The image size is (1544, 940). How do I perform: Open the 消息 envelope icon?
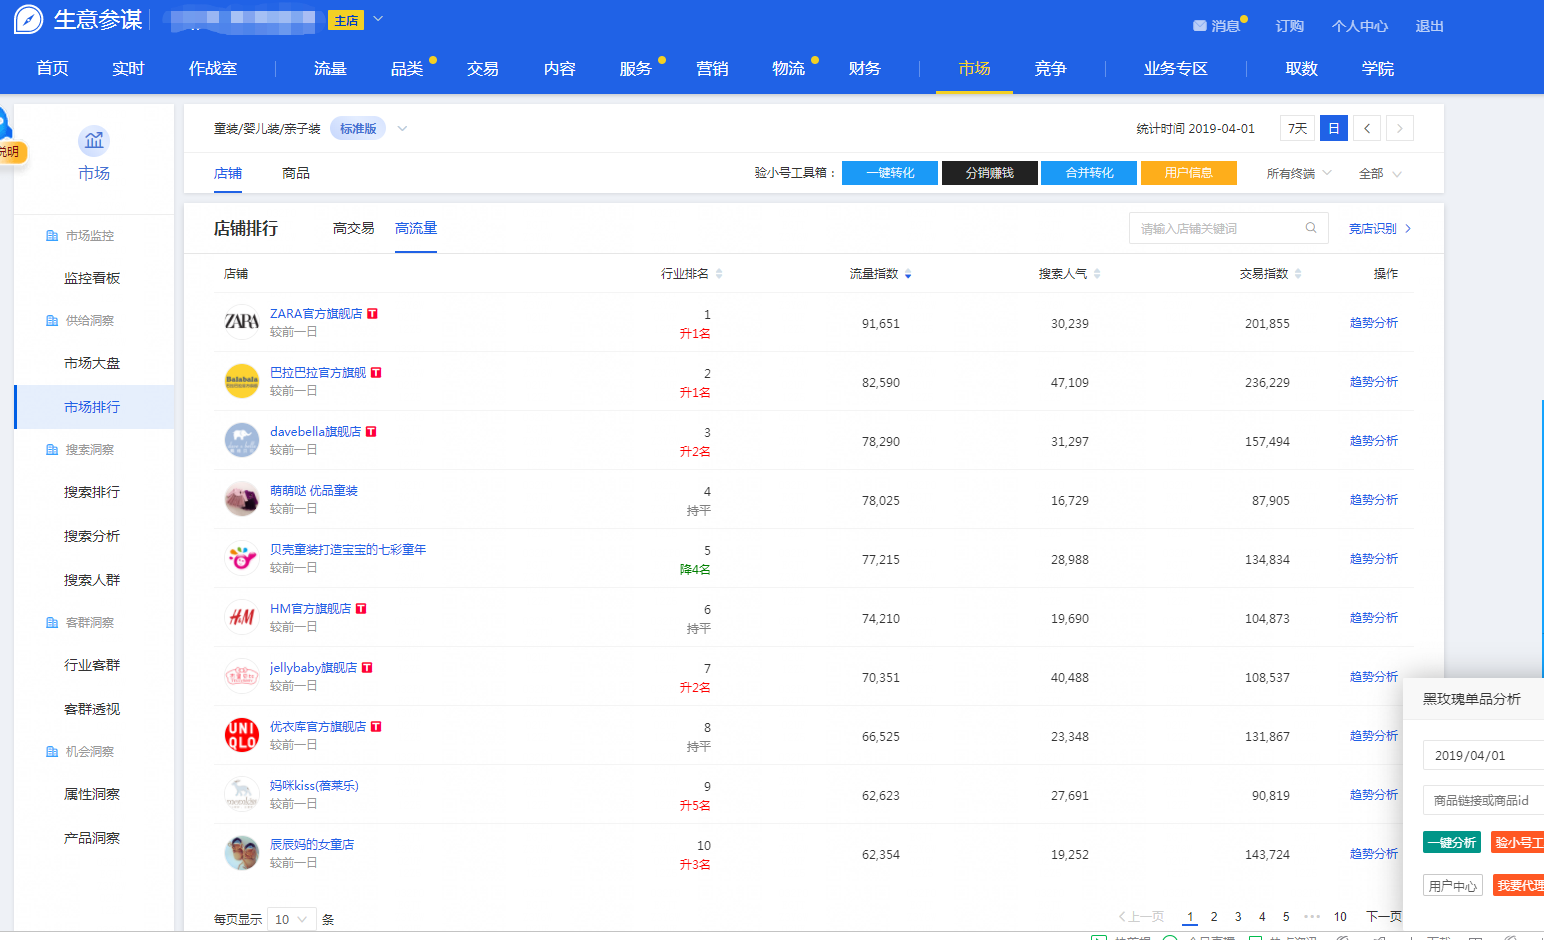pyautogui.click(x=1200, y=26)
